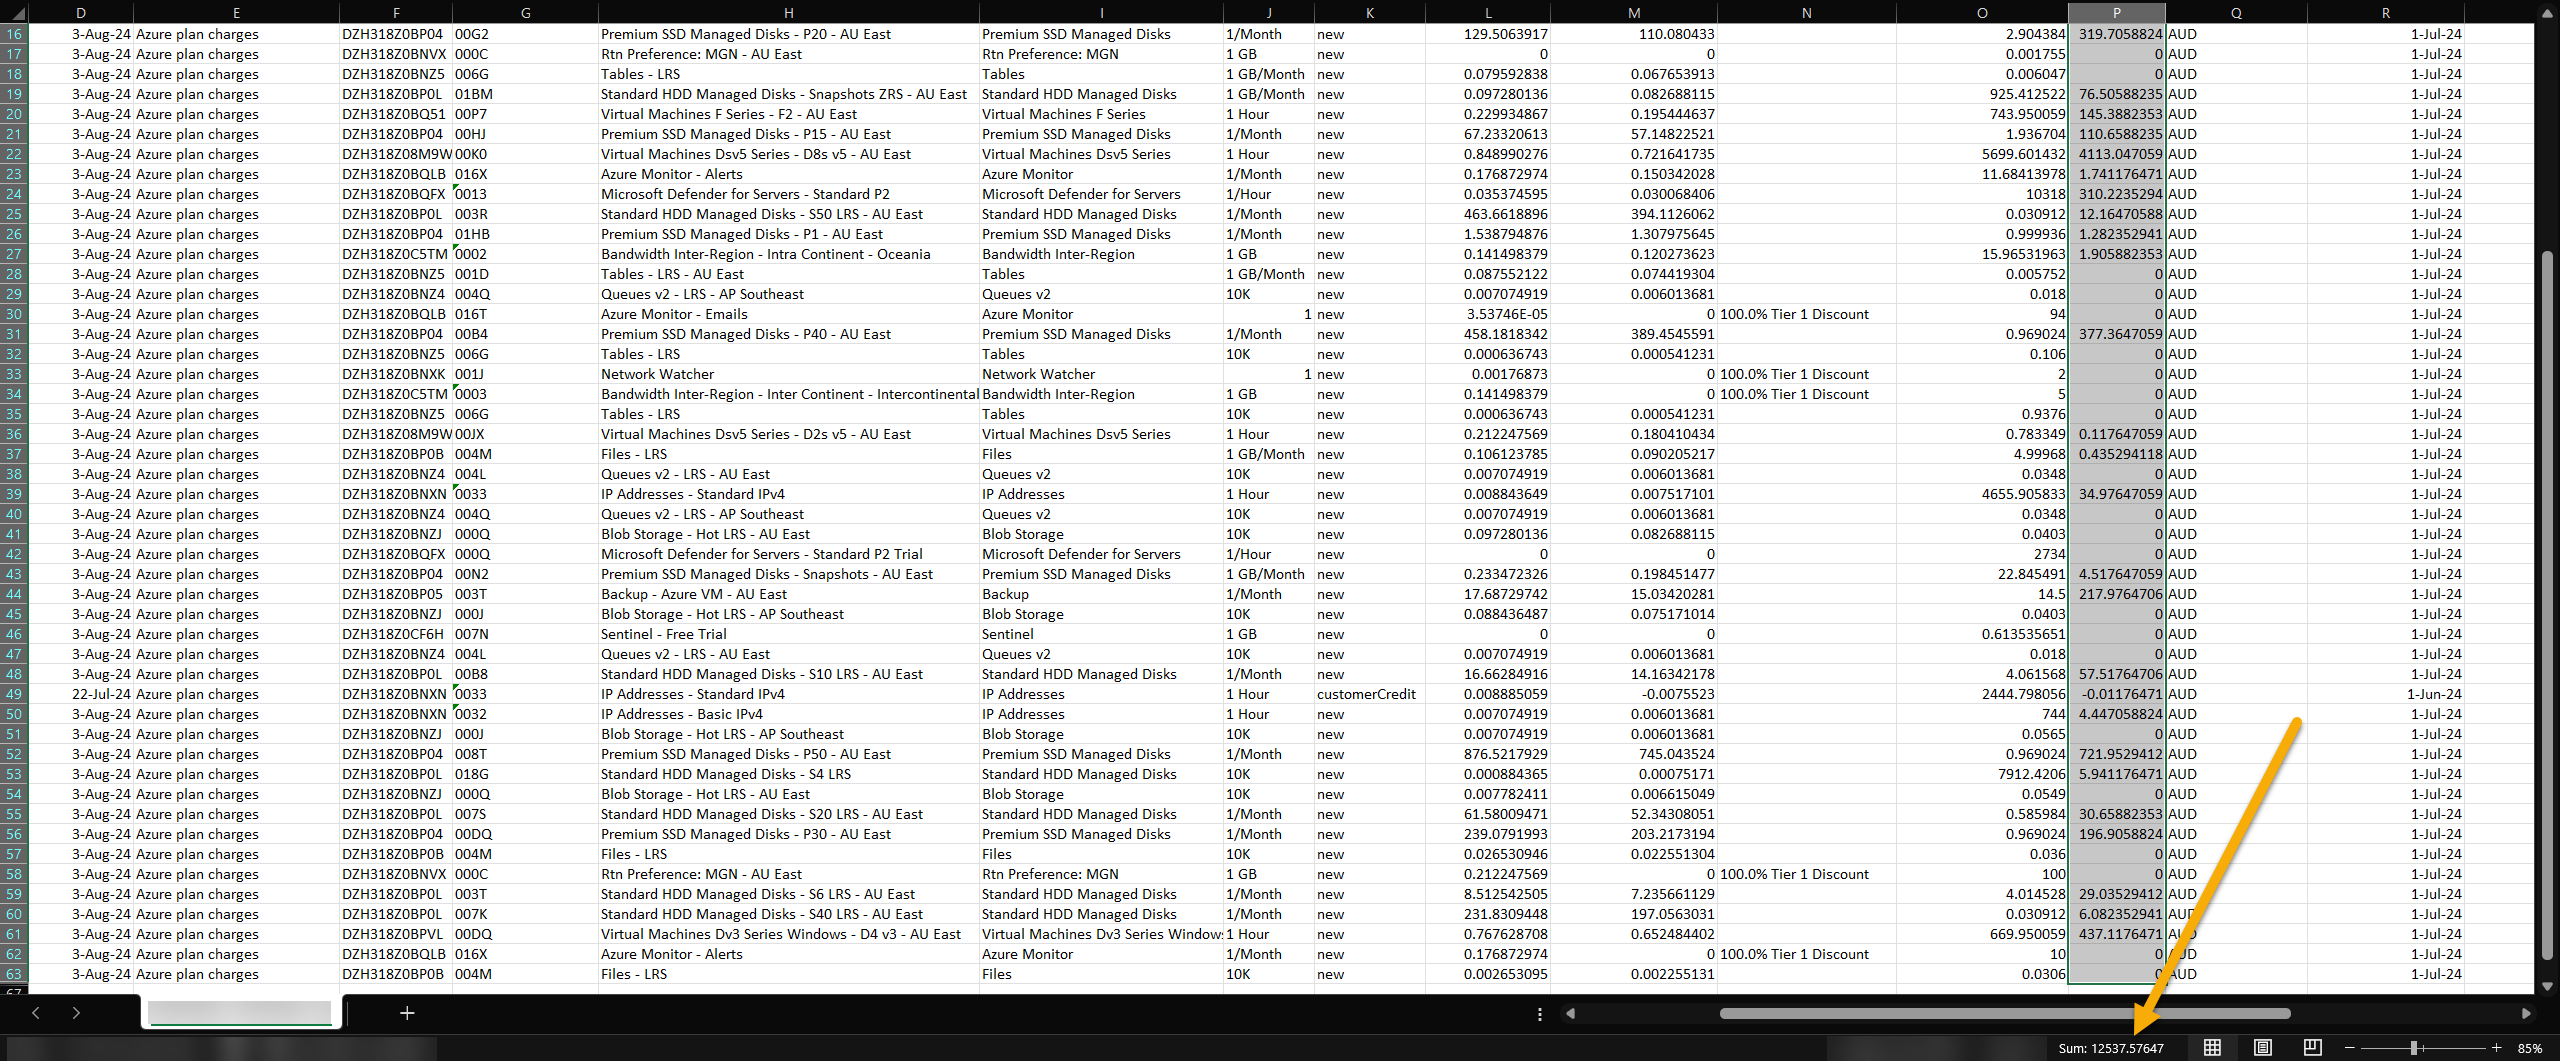Screen dimensions: 2560x1061
Task: Add a new sheet with plus button
Action: 407,1013
